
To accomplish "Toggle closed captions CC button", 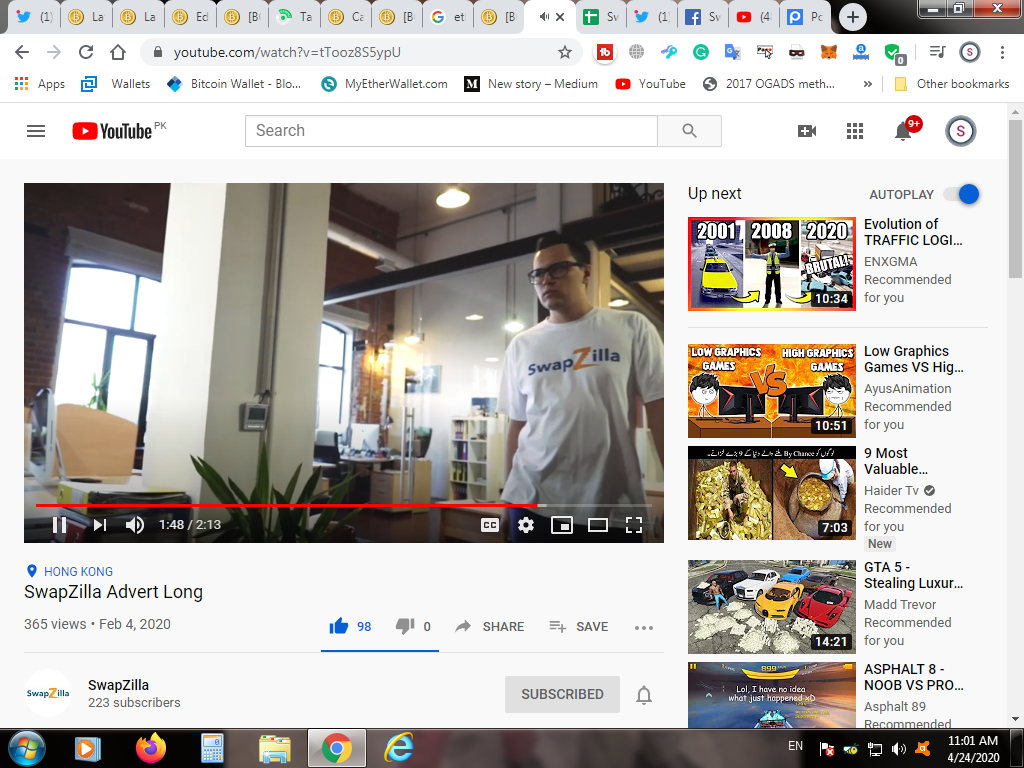I will pos(490,525).
